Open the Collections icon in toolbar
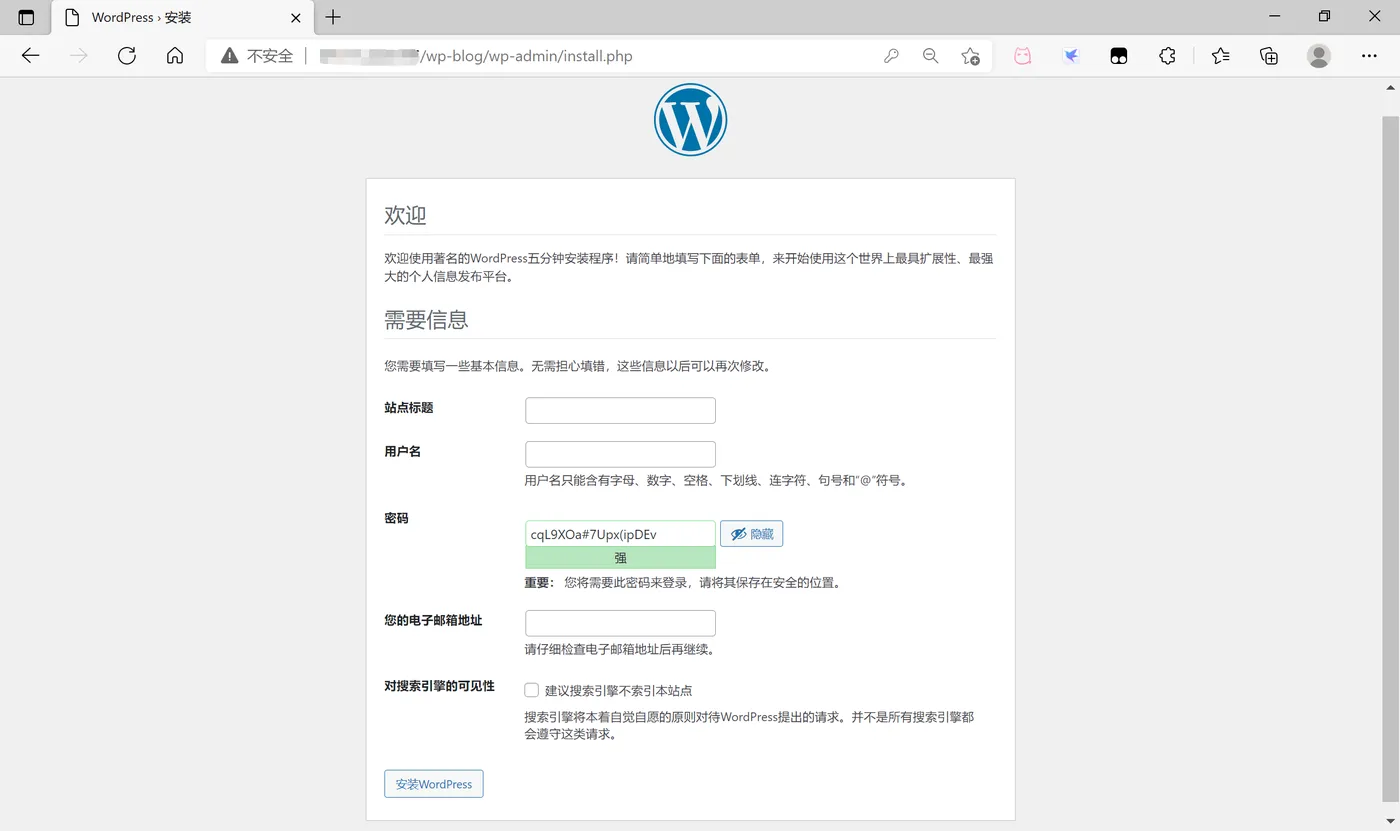This screenshot has width=1400, height=831. pyautogui.click(x=1269, y=56)
